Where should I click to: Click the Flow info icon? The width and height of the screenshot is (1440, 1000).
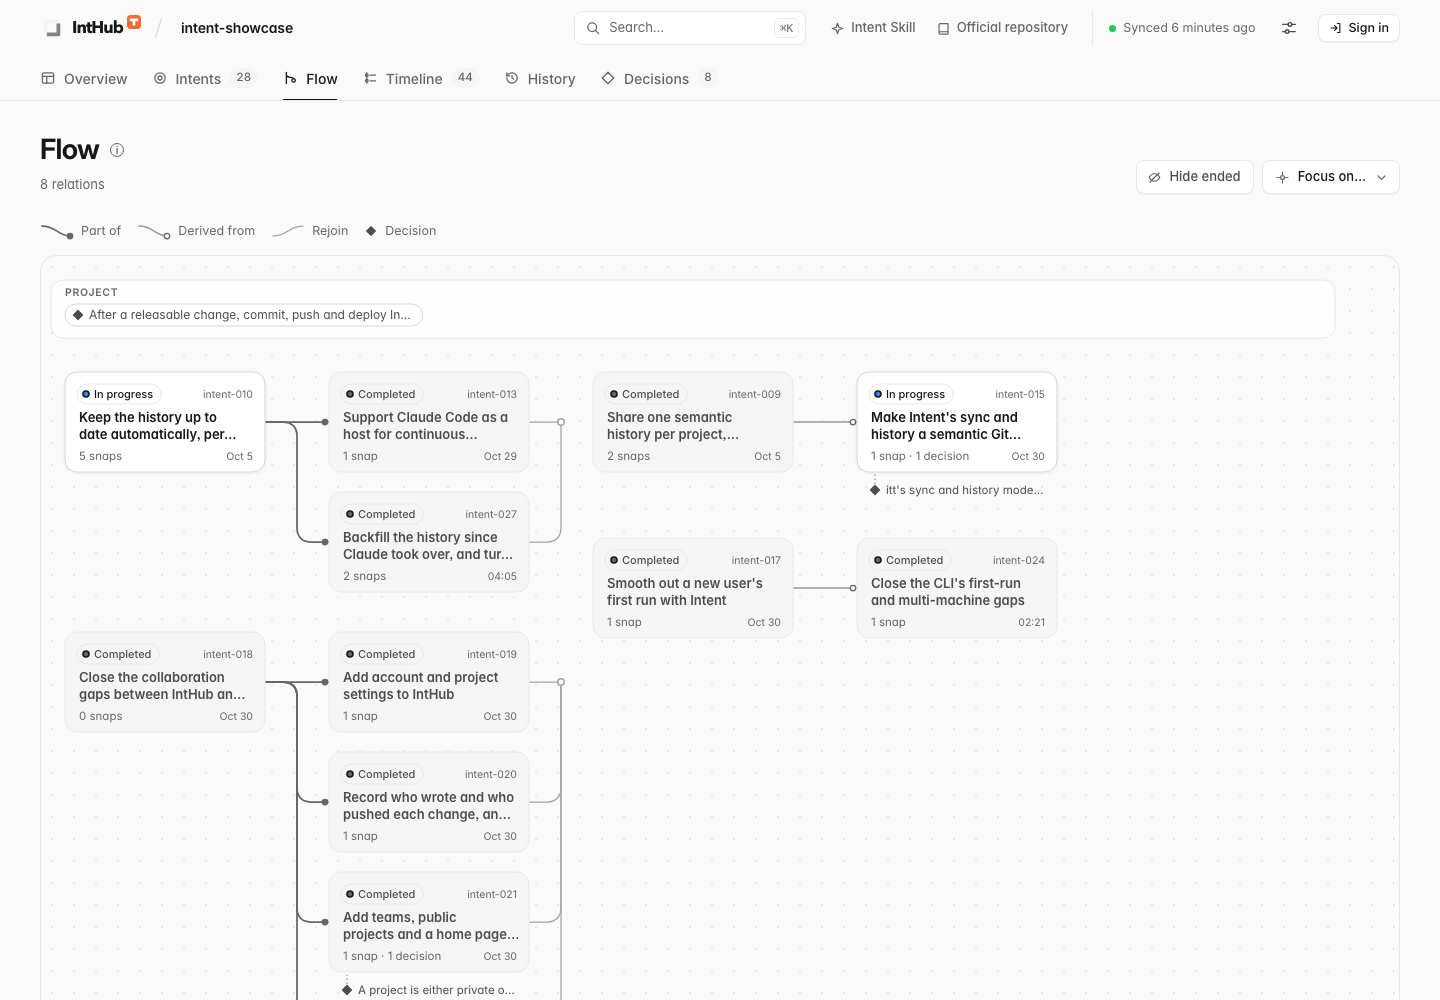point(117,150)
